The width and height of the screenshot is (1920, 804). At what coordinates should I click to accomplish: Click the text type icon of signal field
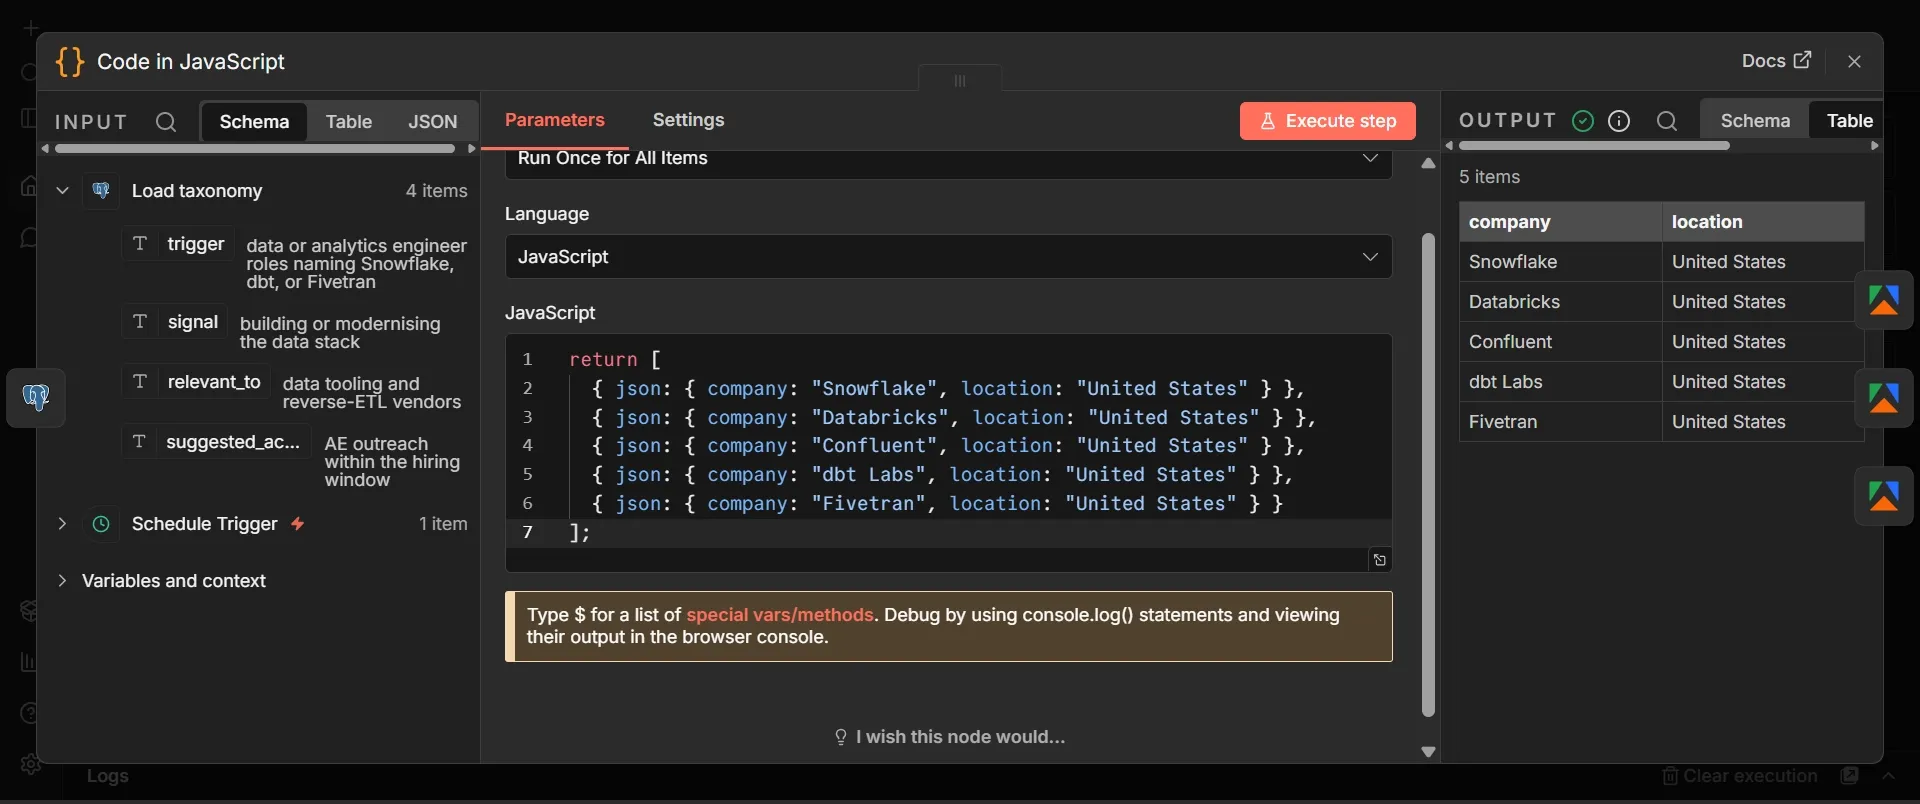click(x=140, y=322)
